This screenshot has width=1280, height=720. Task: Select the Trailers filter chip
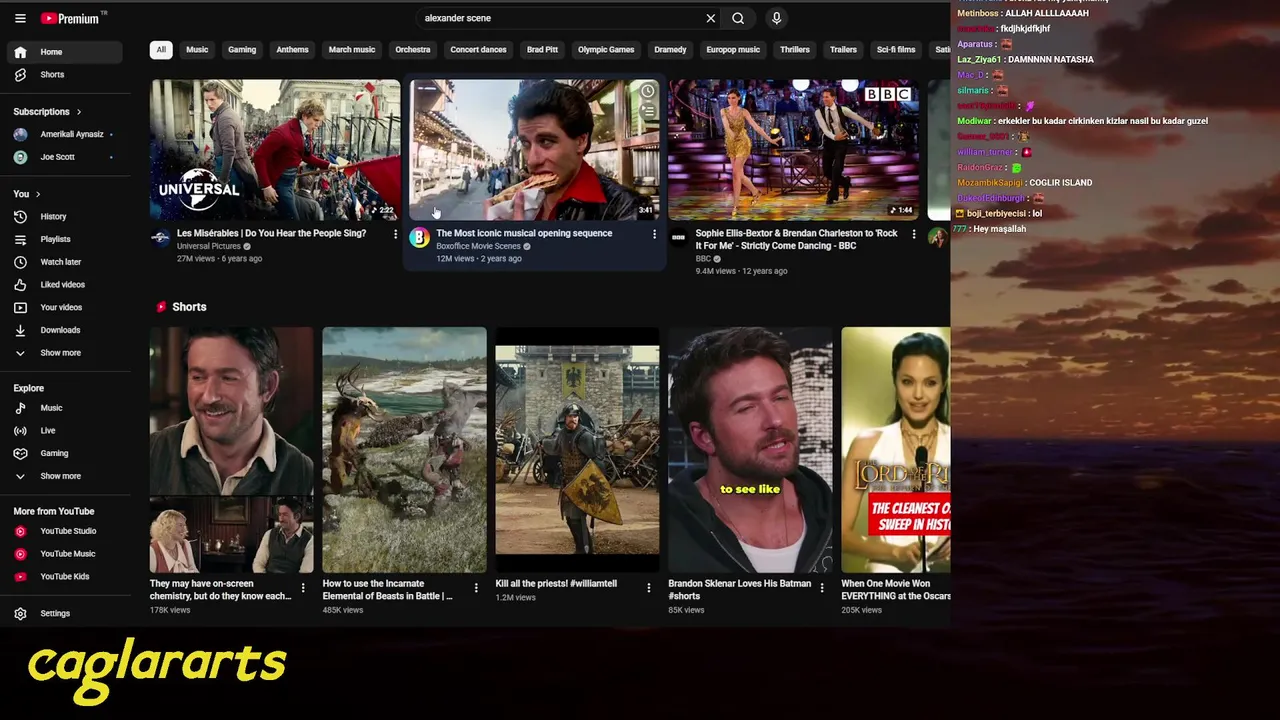843,50
